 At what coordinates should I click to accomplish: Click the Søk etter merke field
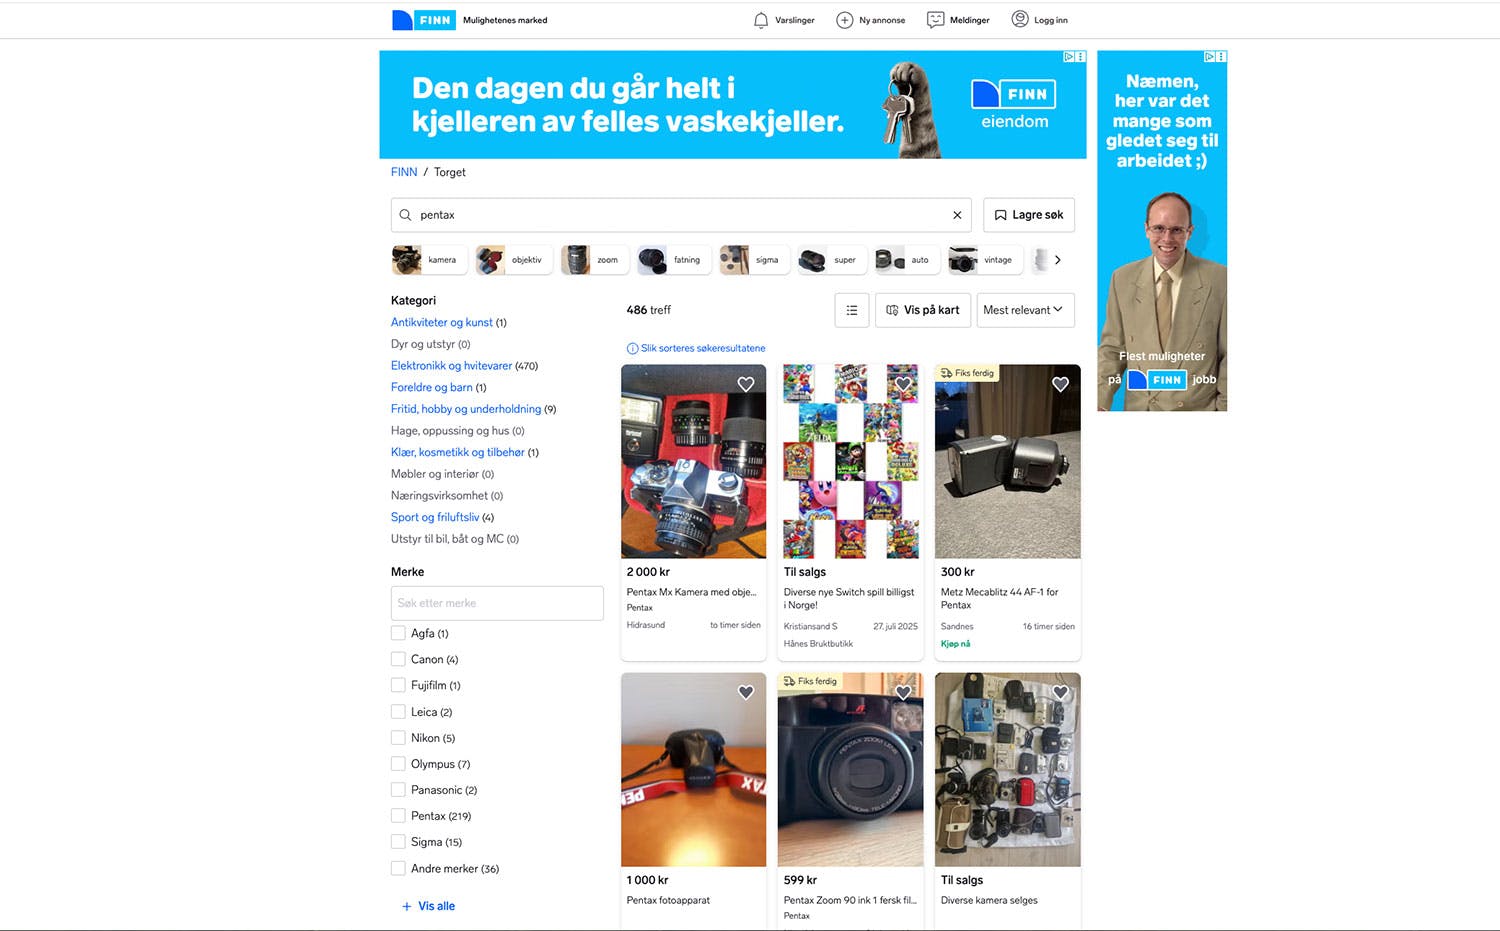497,603
